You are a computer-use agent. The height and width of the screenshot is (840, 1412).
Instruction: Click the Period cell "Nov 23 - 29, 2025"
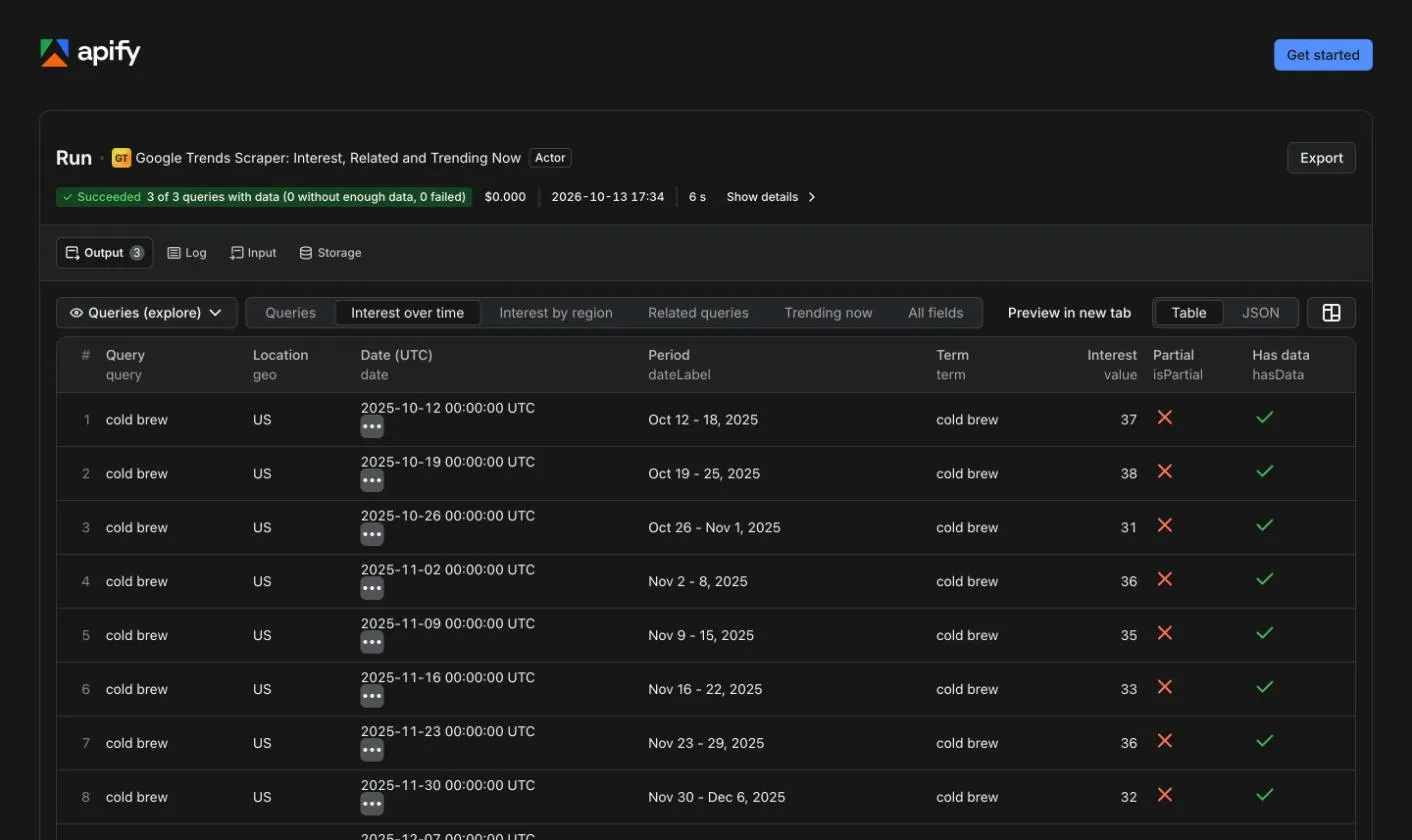[x=706, y=744]
